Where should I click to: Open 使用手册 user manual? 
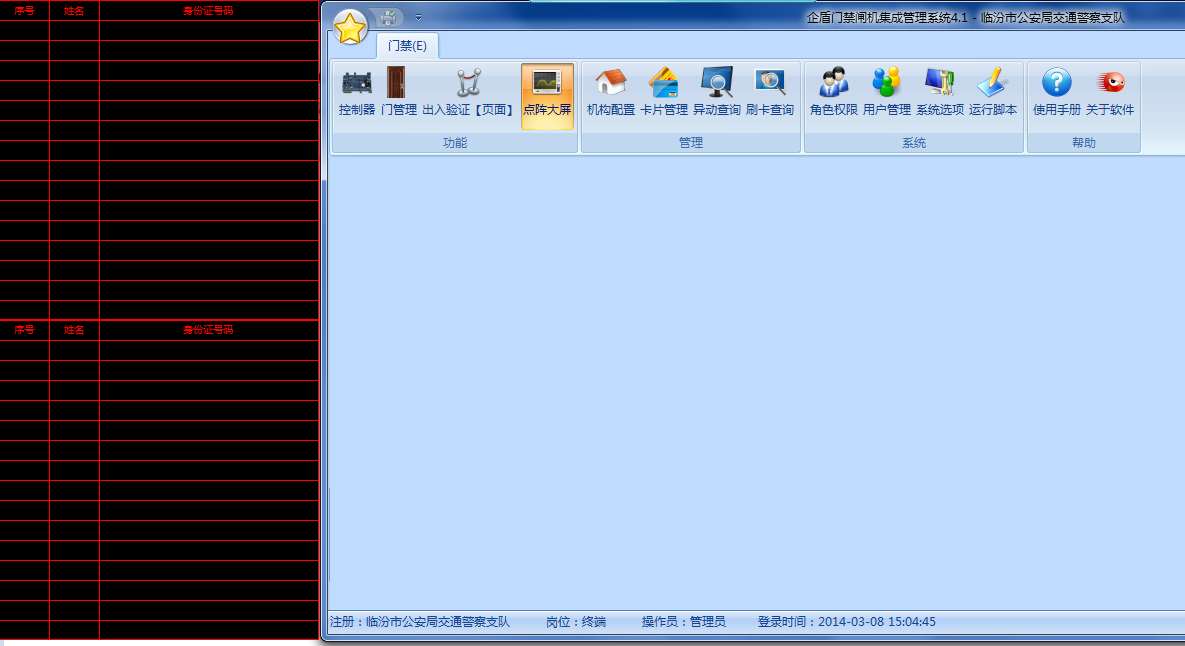click(x=1057, y=93)
